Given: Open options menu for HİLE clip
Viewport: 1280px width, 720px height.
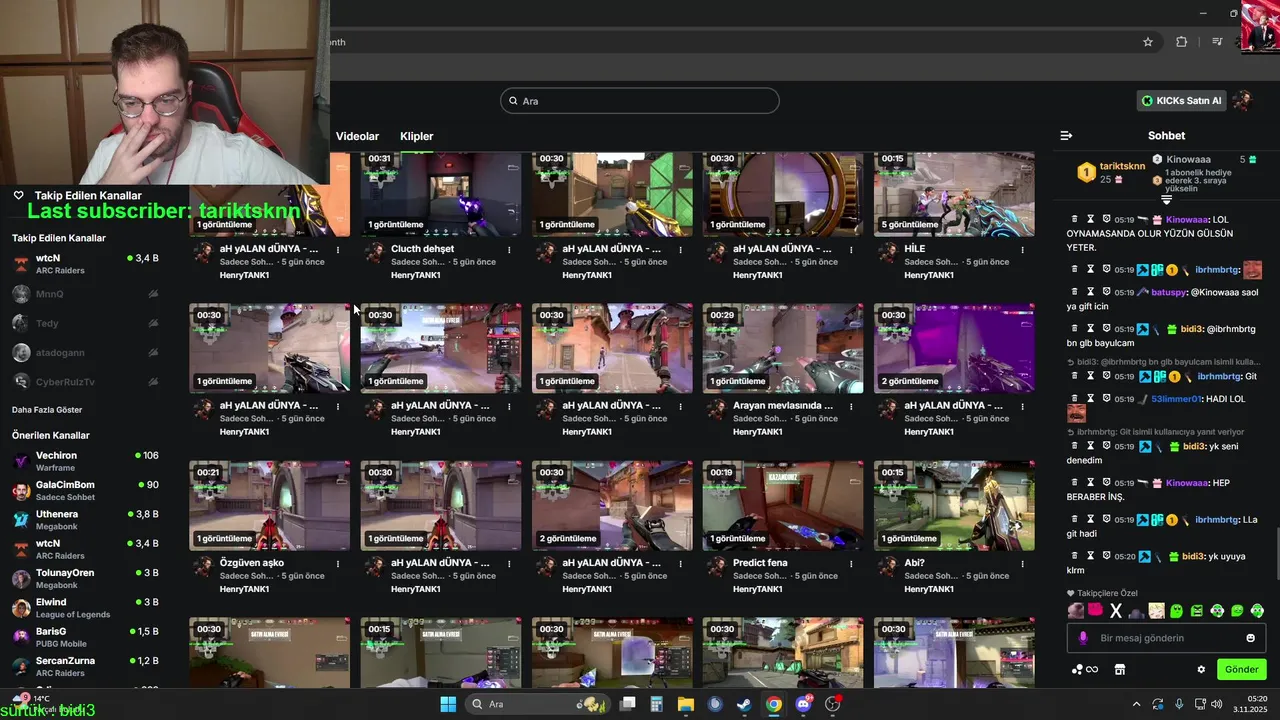Looking at the screenshot, I should 1022,249.
